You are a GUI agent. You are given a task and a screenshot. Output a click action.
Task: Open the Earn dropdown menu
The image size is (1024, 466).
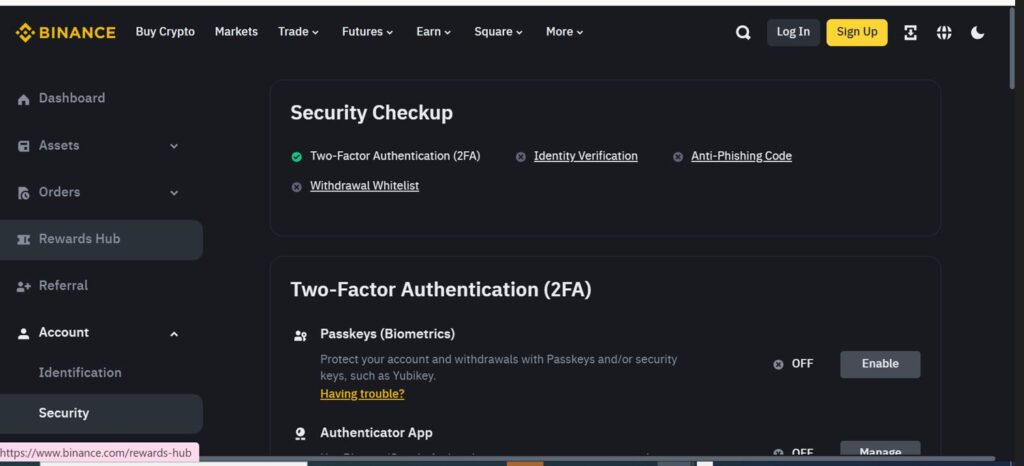pyautogui.click(x=434, y=32)
